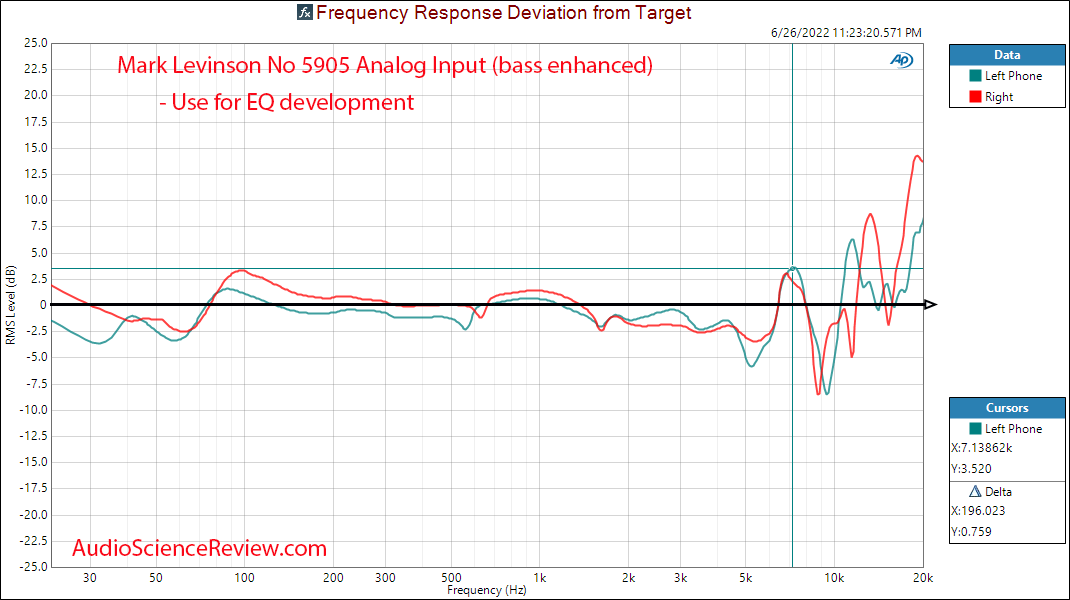Click the "1k" tick on the frequency axis

(539, 577)
